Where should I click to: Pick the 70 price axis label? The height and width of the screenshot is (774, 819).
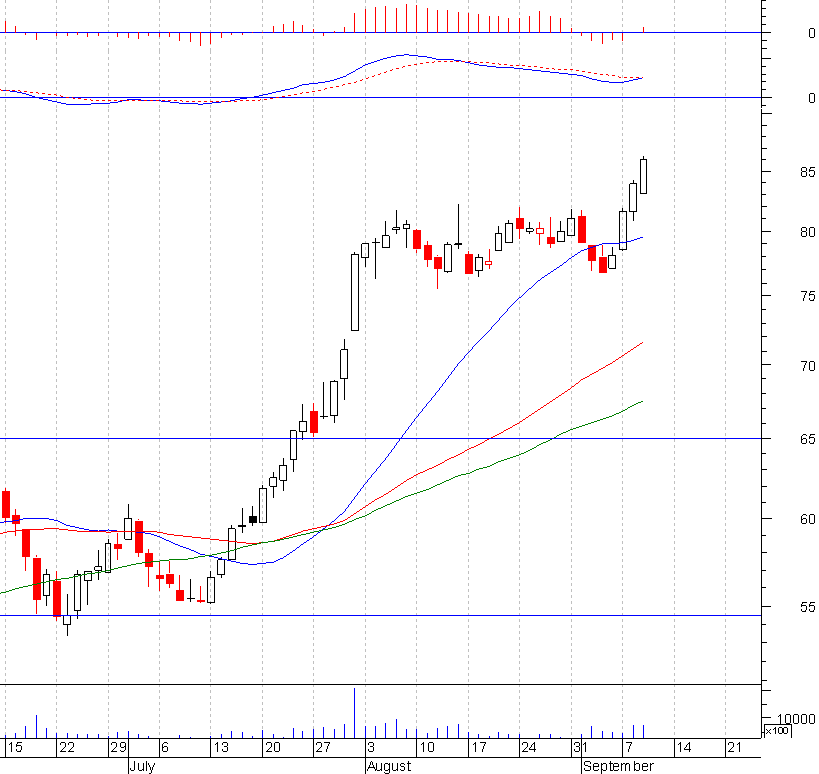click(x=807, y=366)
